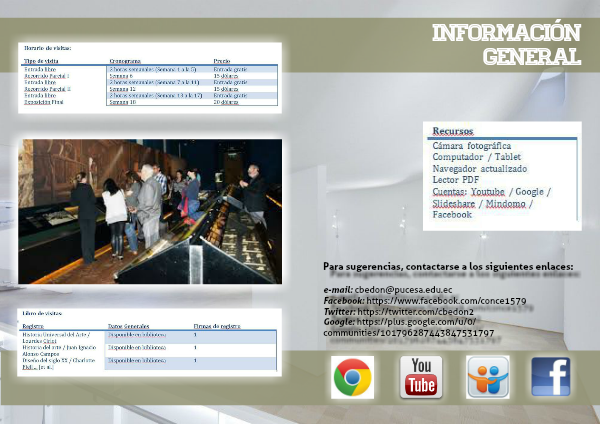Screen dimensions: 600x424
Task: Click the Firmas de registro column header
Action: [x=218, y=326]
